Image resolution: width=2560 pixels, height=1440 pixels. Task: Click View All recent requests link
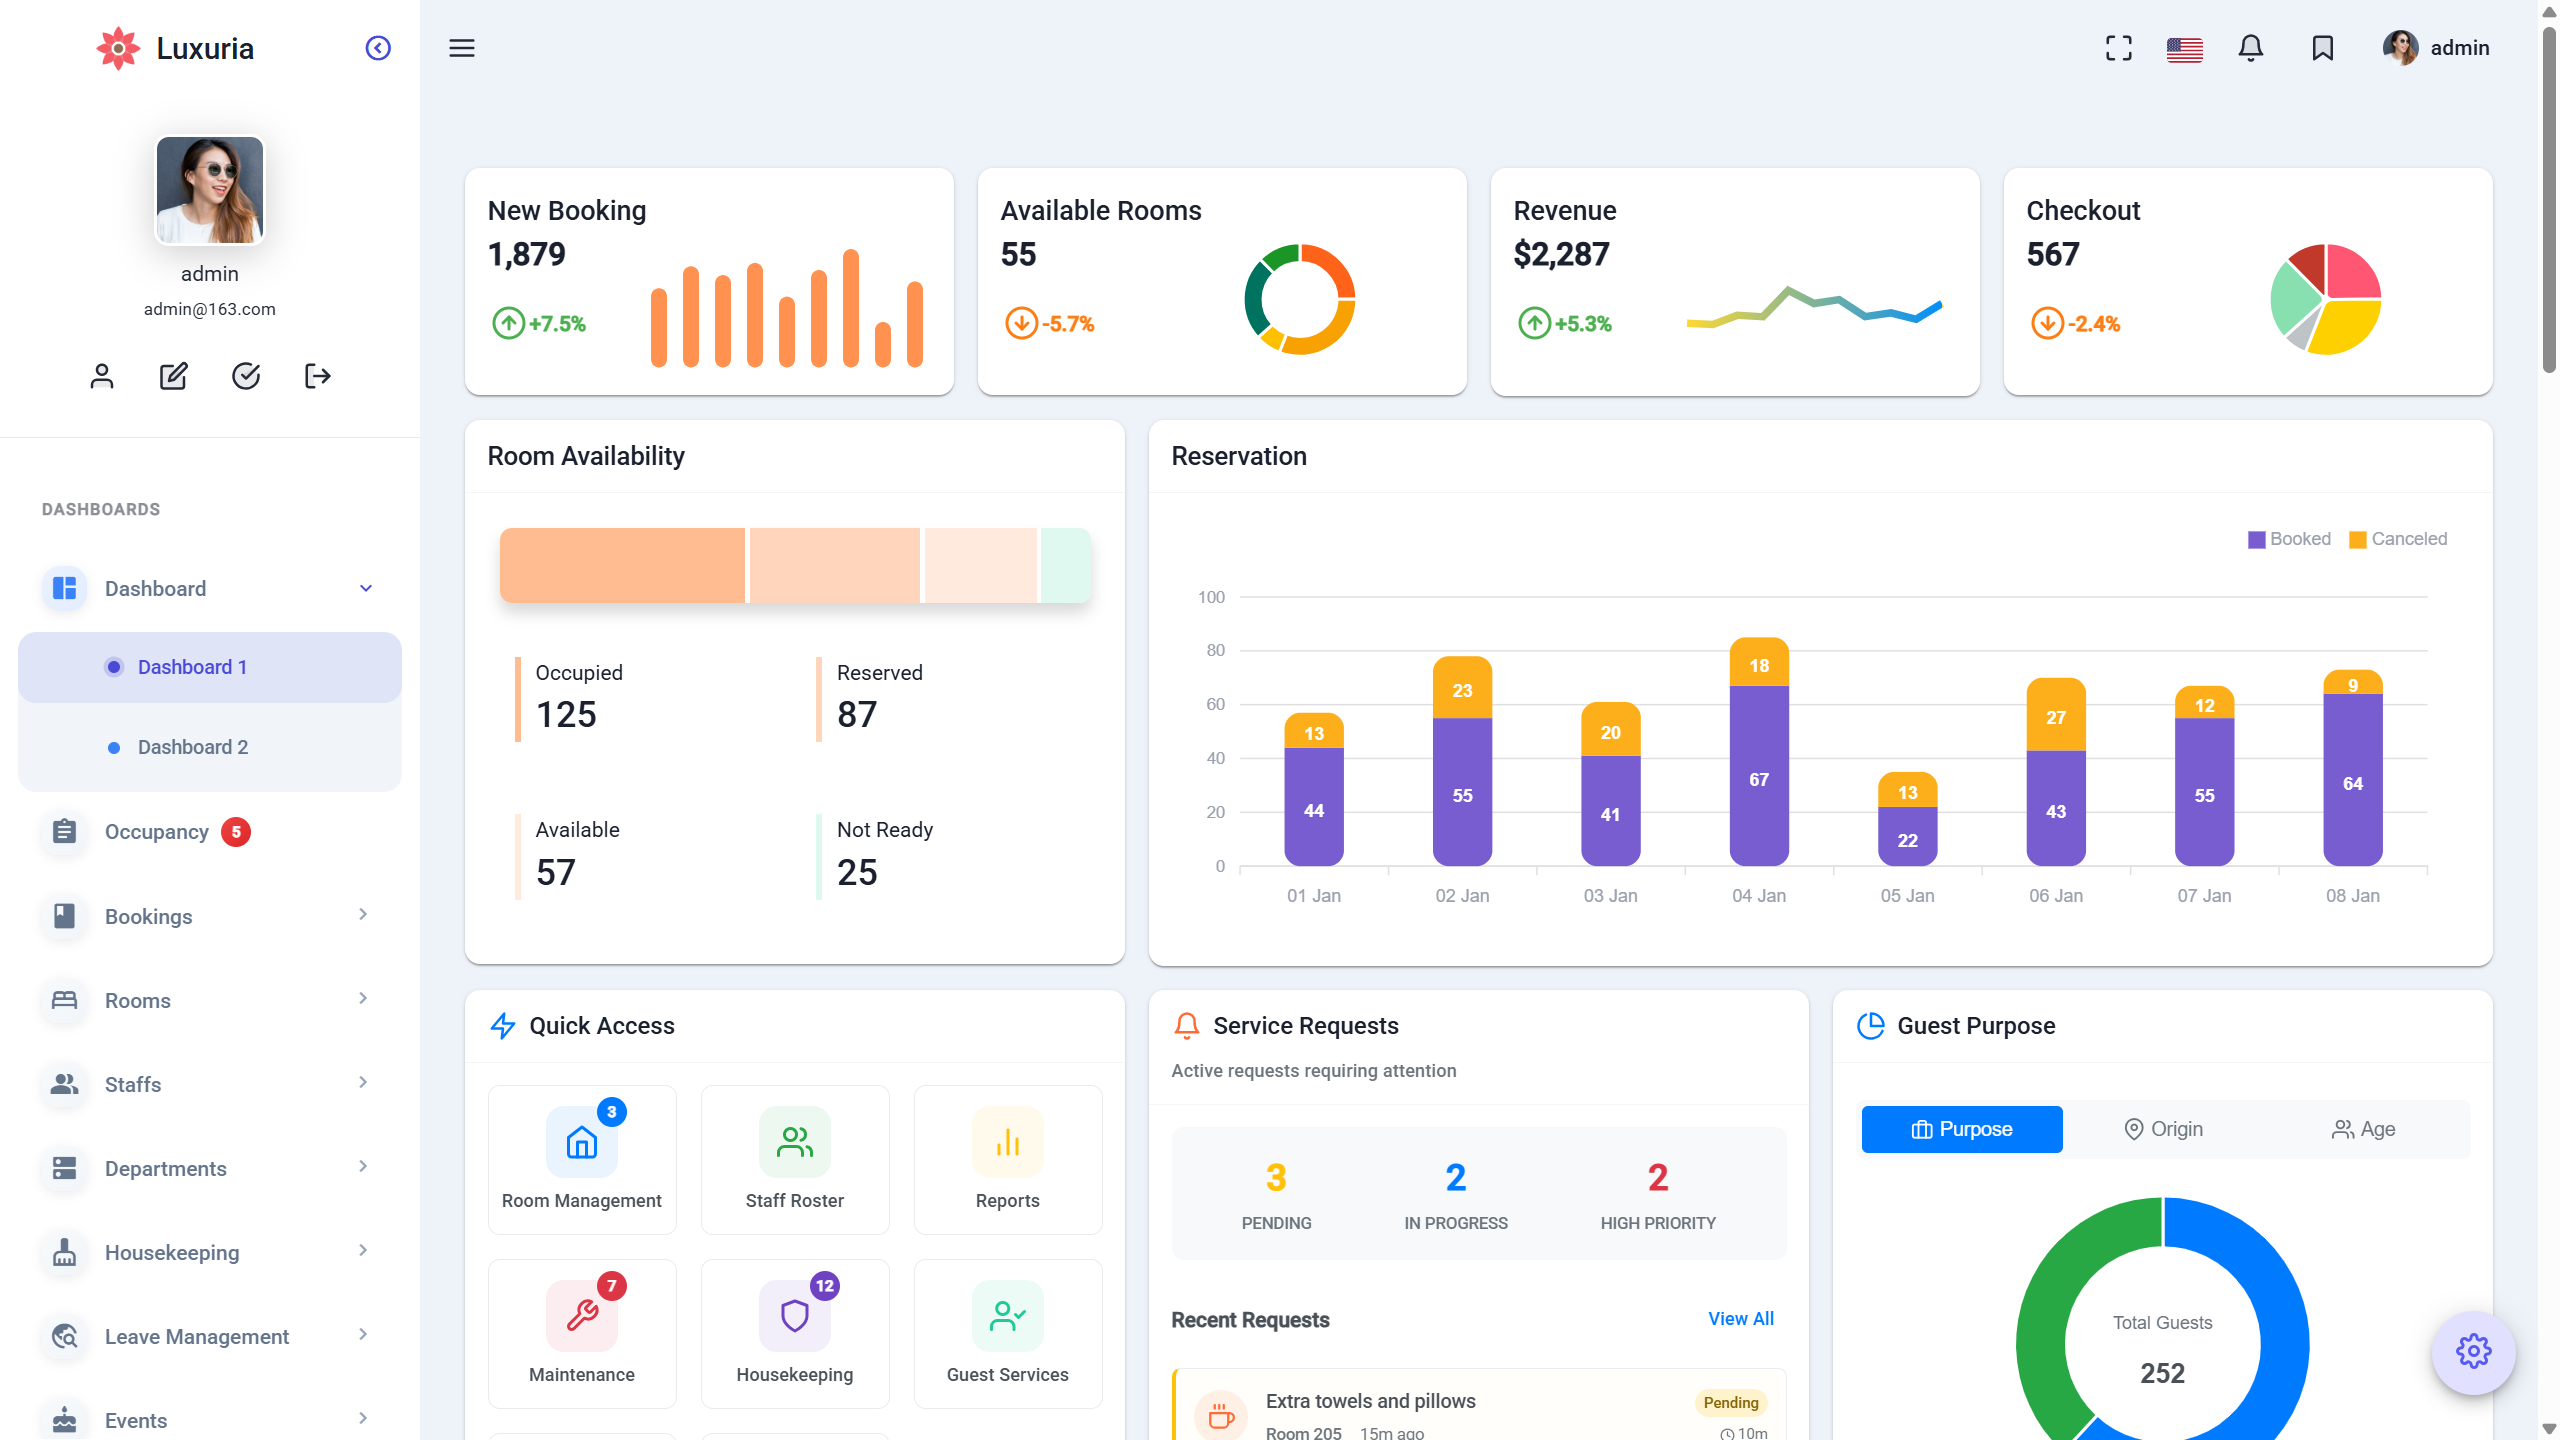click(1741, 1319)
